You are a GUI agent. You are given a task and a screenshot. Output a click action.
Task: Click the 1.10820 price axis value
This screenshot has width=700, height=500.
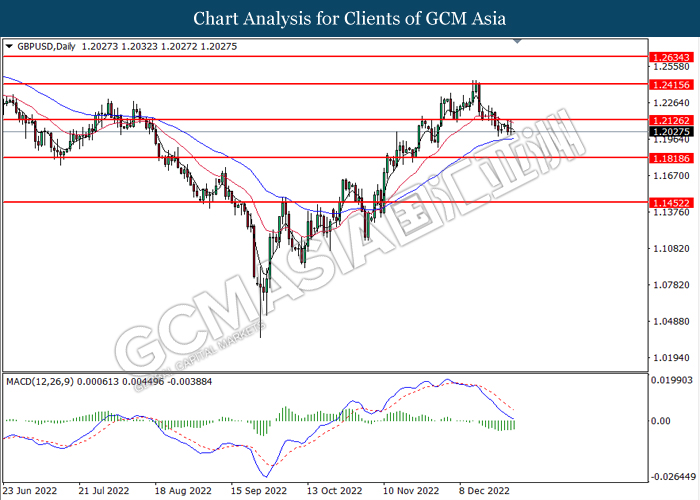[671, 249]
